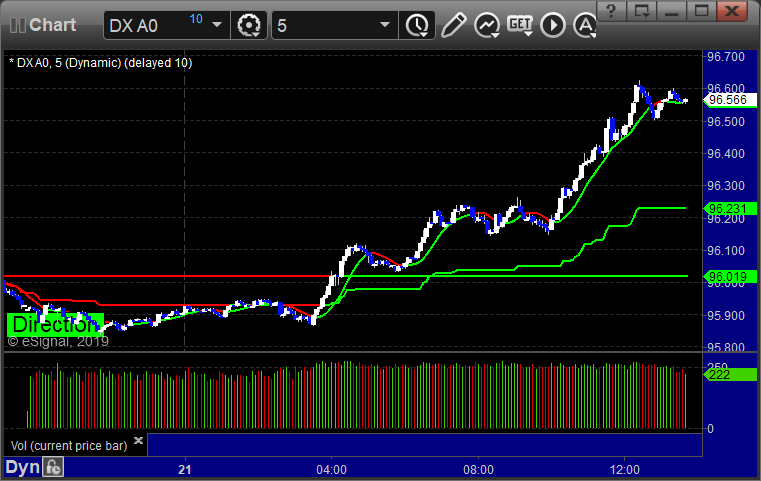
Task: Click the current price marker 96.566
Action: [730, 100]
